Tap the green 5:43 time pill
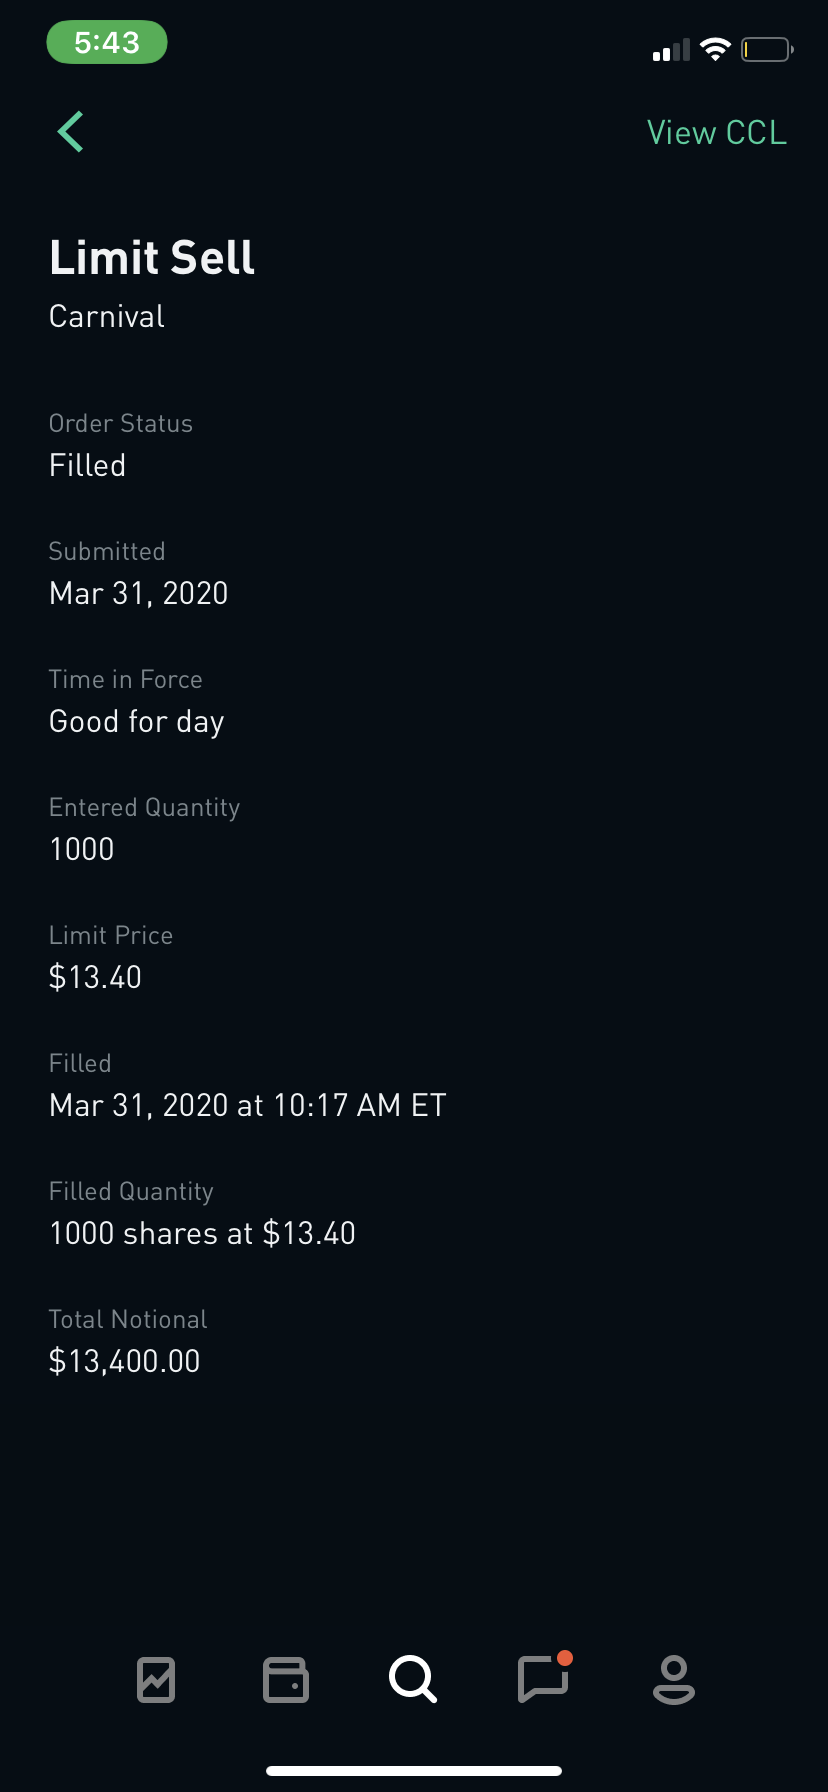 click(107, 43)
